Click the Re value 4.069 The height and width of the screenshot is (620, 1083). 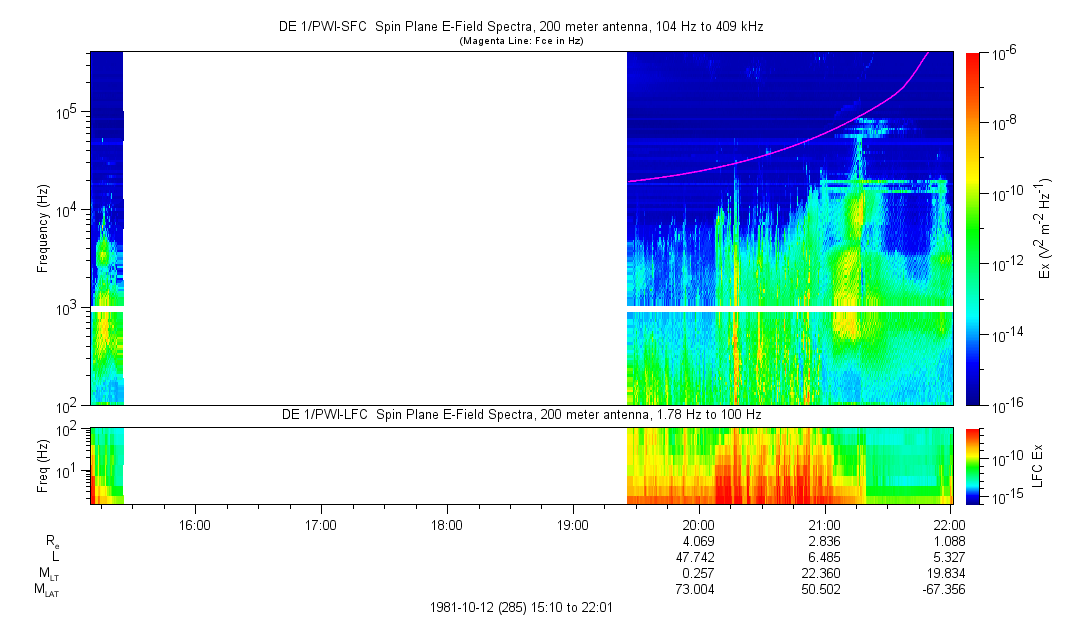point(698,540)
